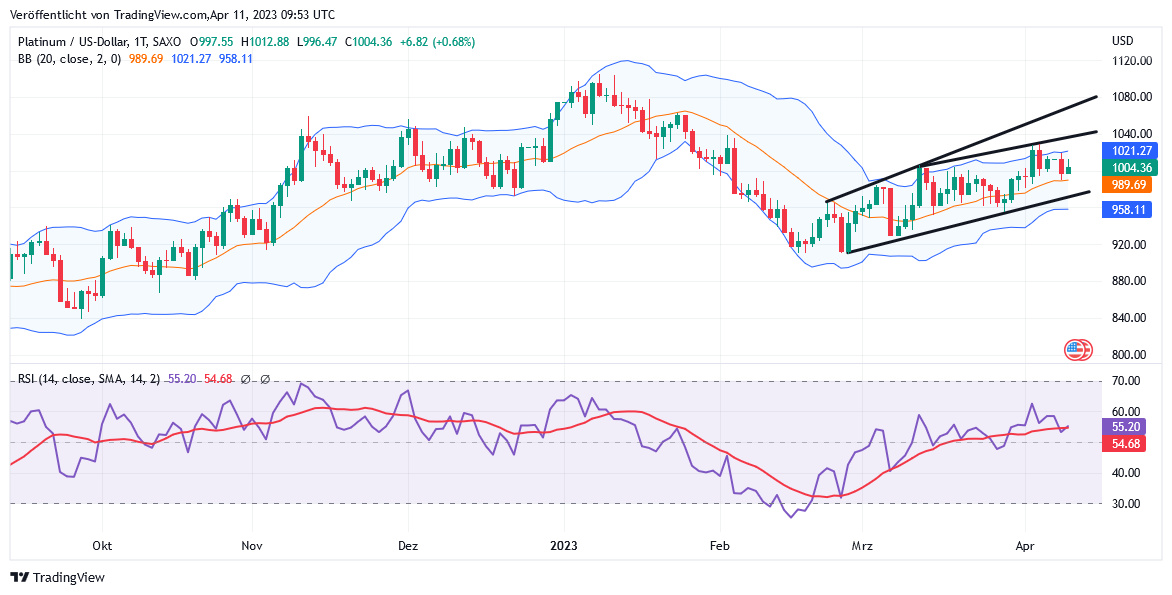Click the Apr label on the time axis

tap(1024, 547)
